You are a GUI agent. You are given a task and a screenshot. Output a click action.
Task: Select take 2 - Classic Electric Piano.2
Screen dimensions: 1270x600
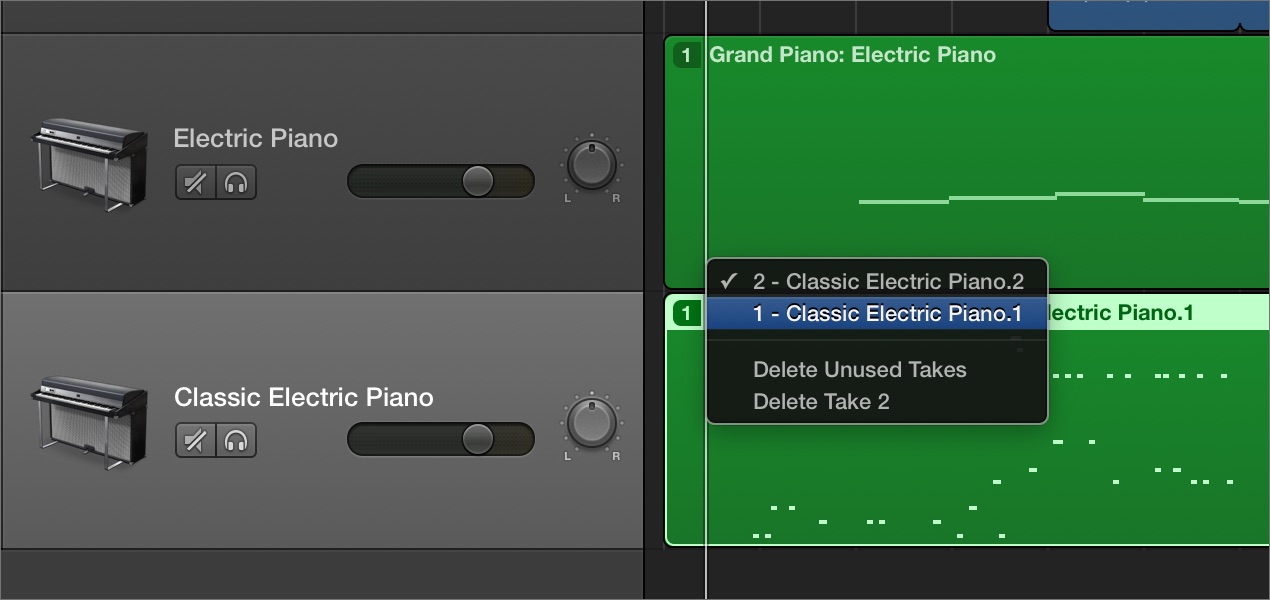pyautogui.click(x=877, y=281)
